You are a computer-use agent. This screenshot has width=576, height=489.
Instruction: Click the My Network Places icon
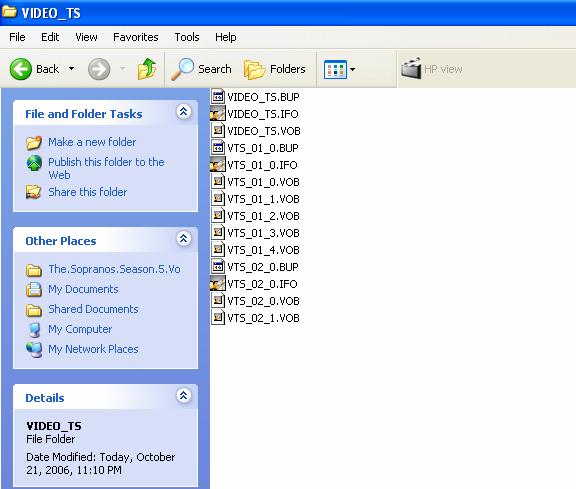coord(34,349)
